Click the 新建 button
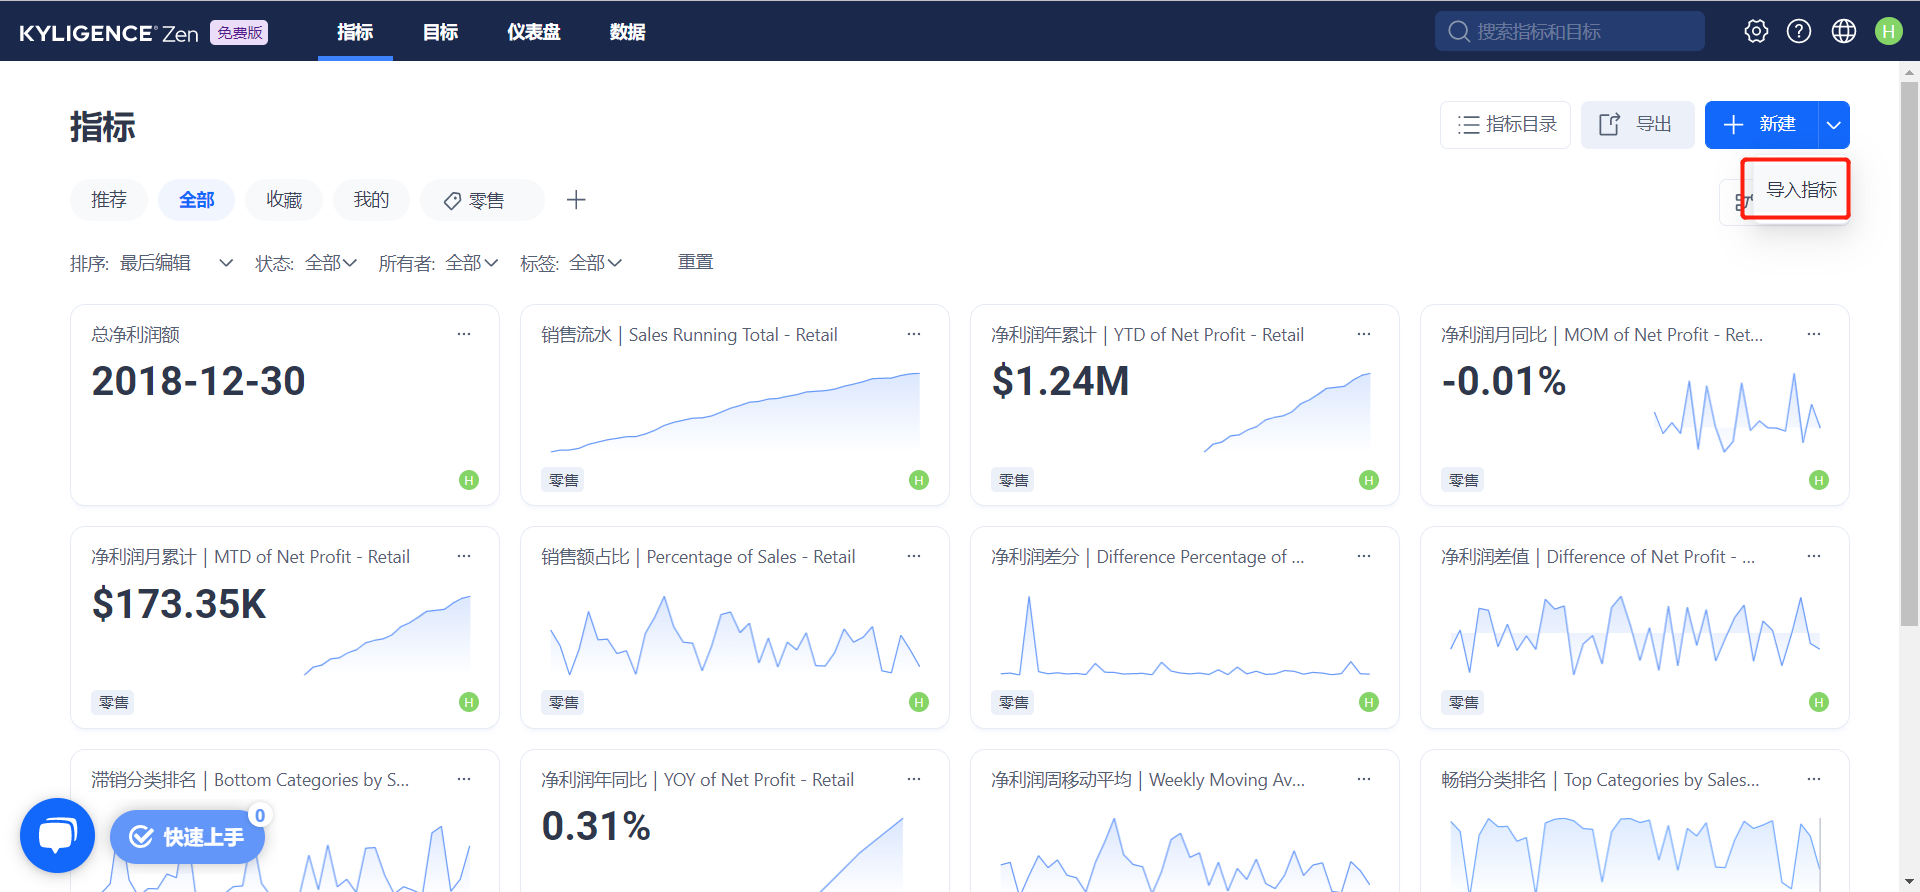Image resolution: width=1920 pixels, height=892 pixels. coord(1762,125)
